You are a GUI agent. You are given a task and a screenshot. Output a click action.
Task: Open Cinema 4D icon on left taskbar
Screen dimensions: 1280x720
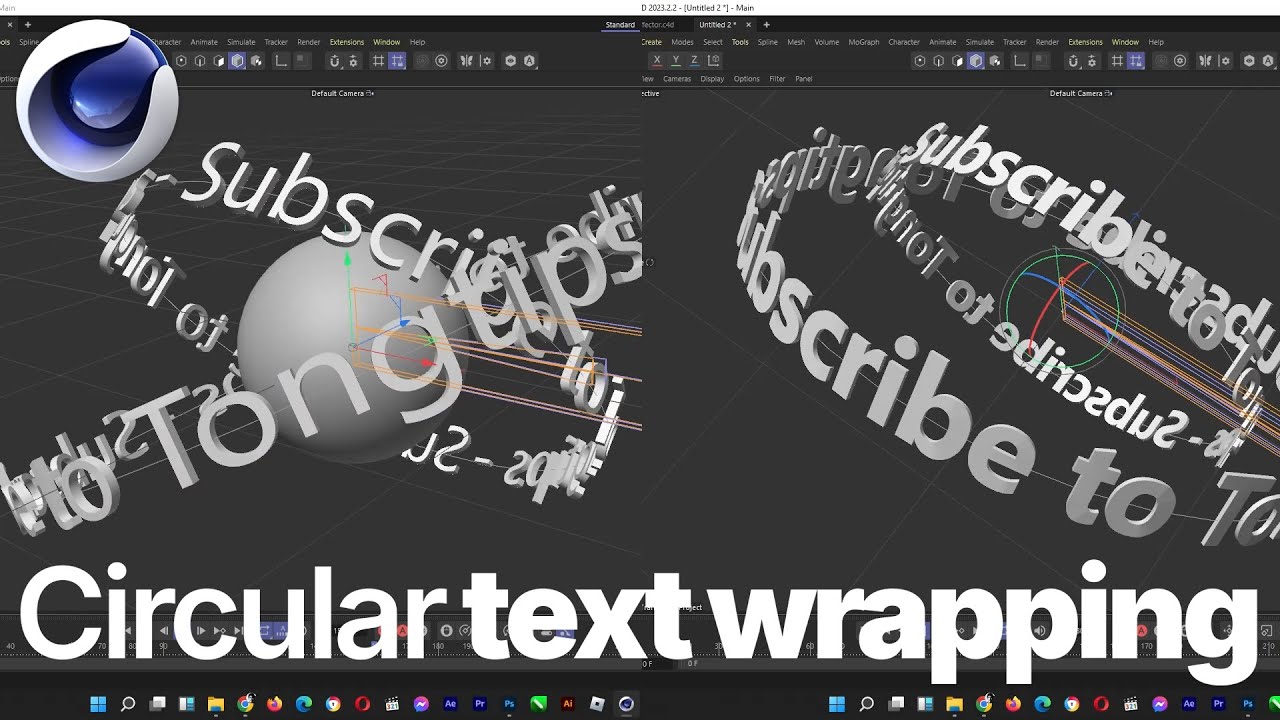(x=626, y=704)
